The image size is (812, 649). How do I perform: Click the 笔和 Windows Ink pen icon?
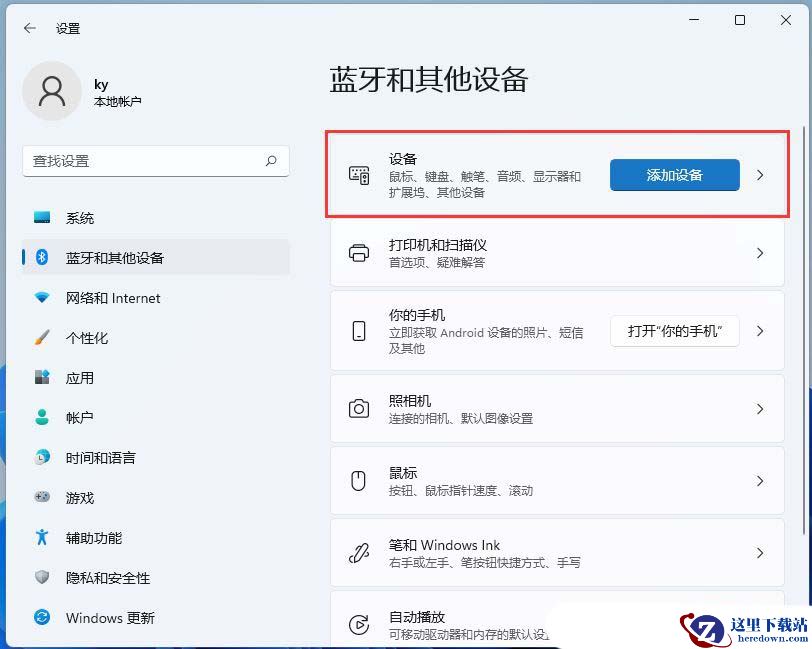pyautogui.click(x=358, y=553)
